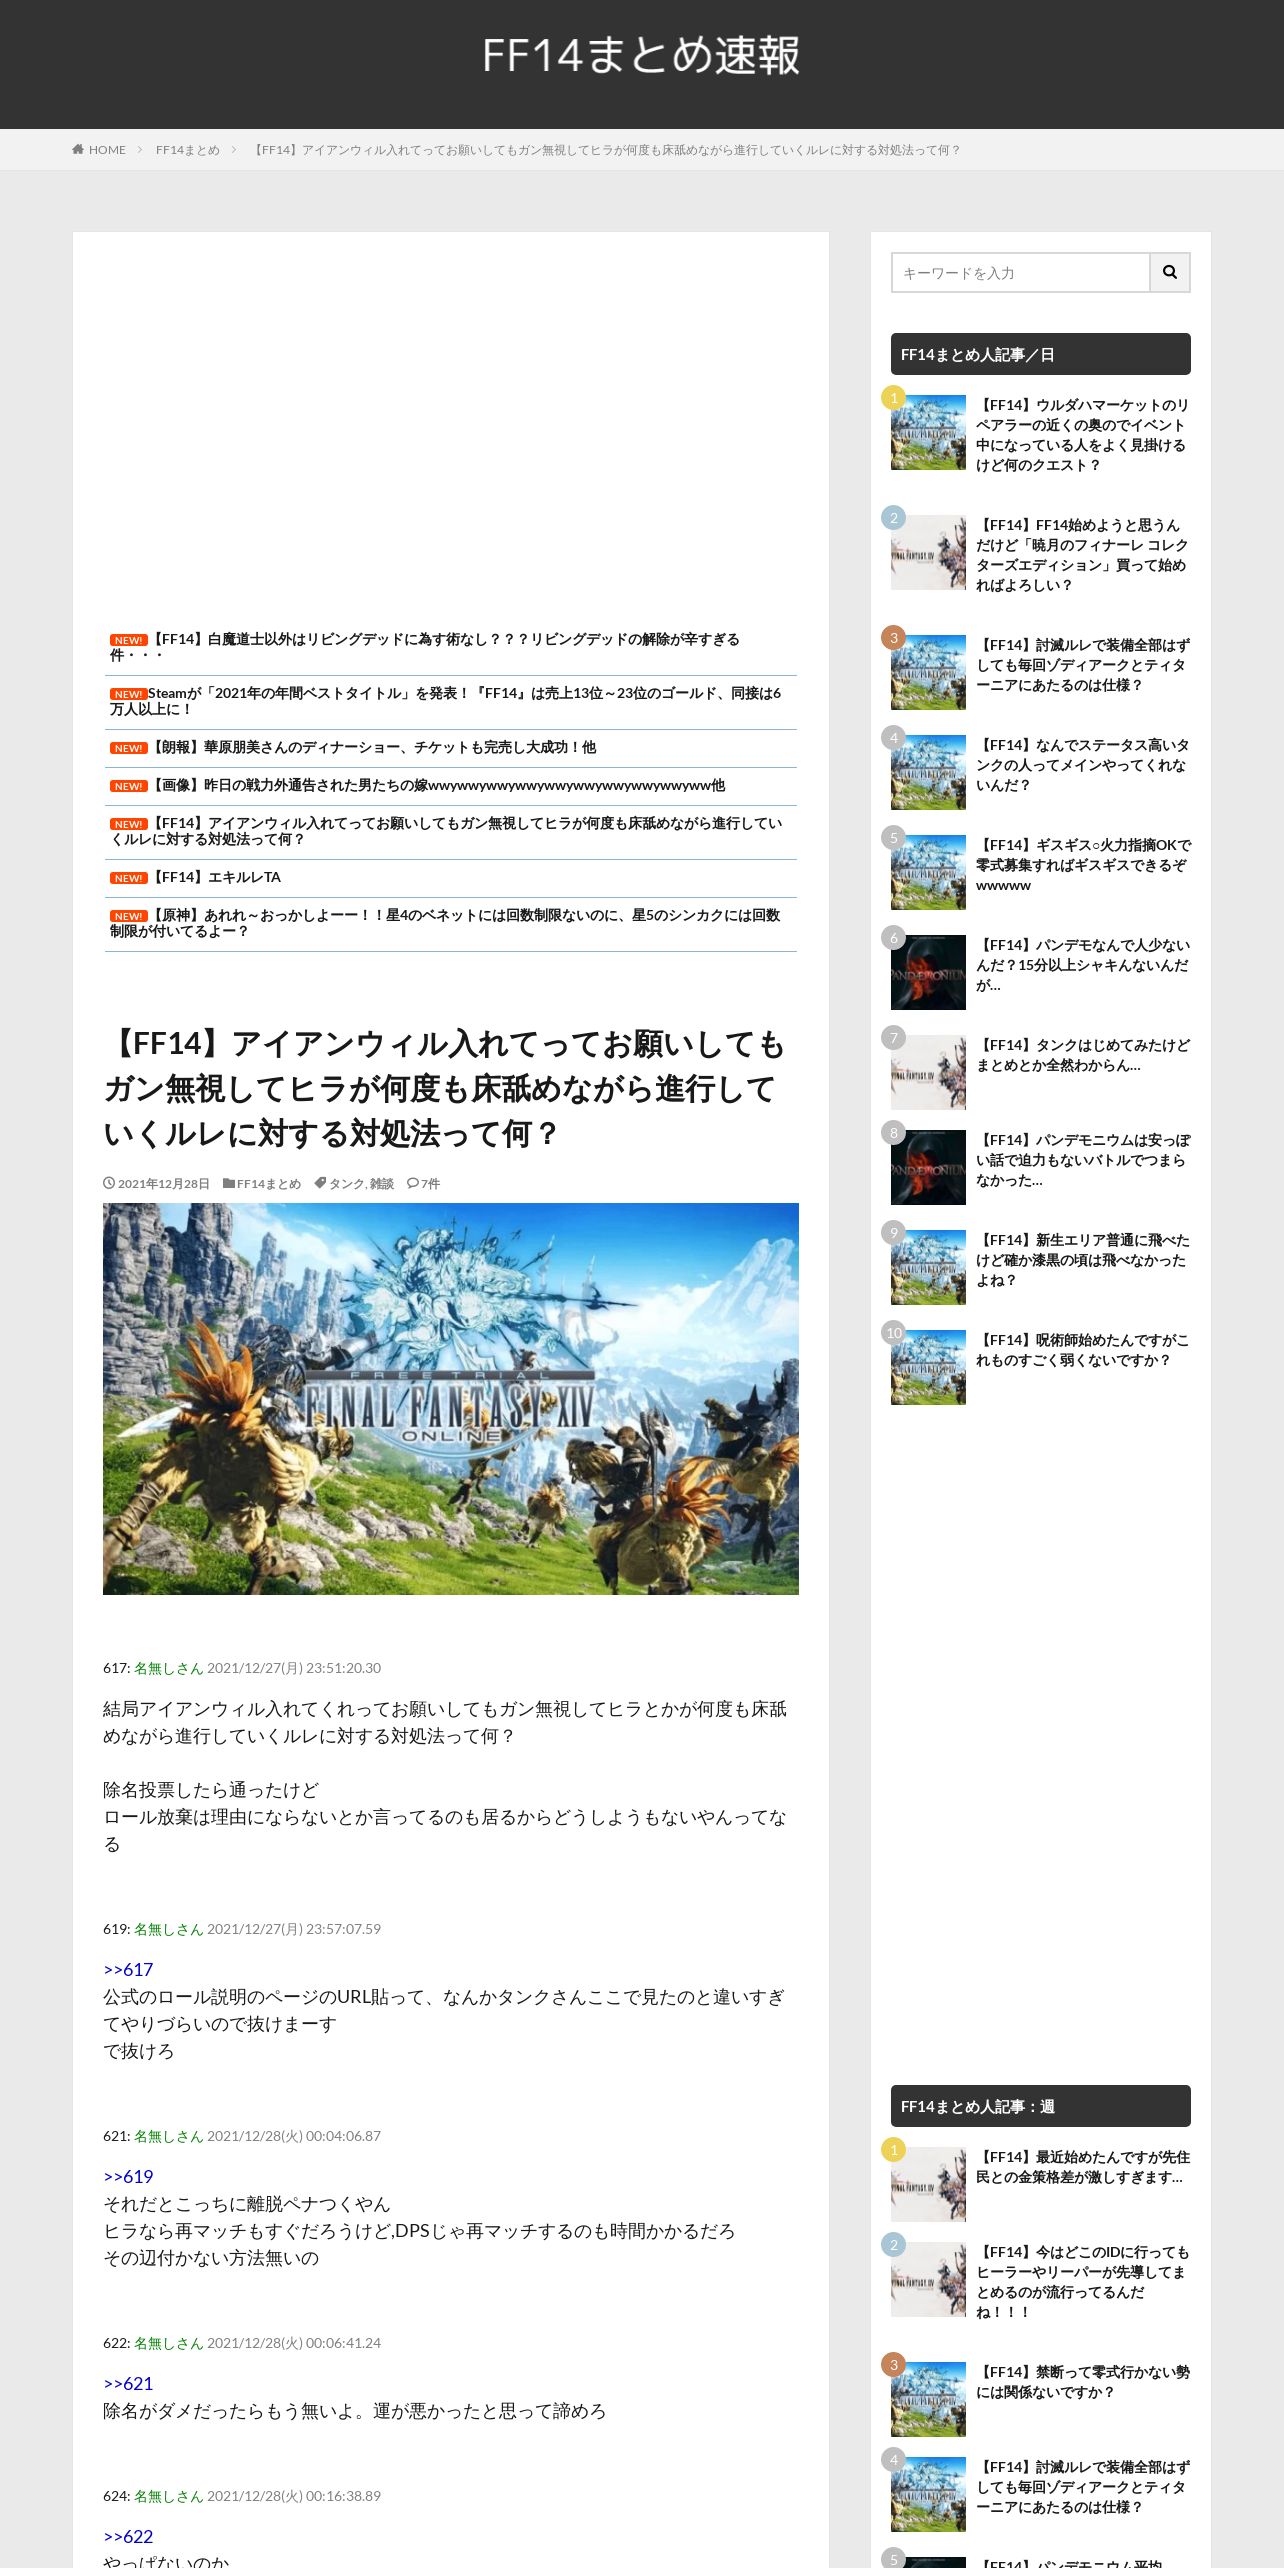Viewport: 1284px width, 2568px height.
Task: Open daily ranking 8 パンデモニウムは安っぽい話 article
Action: coord(1083,1160)
